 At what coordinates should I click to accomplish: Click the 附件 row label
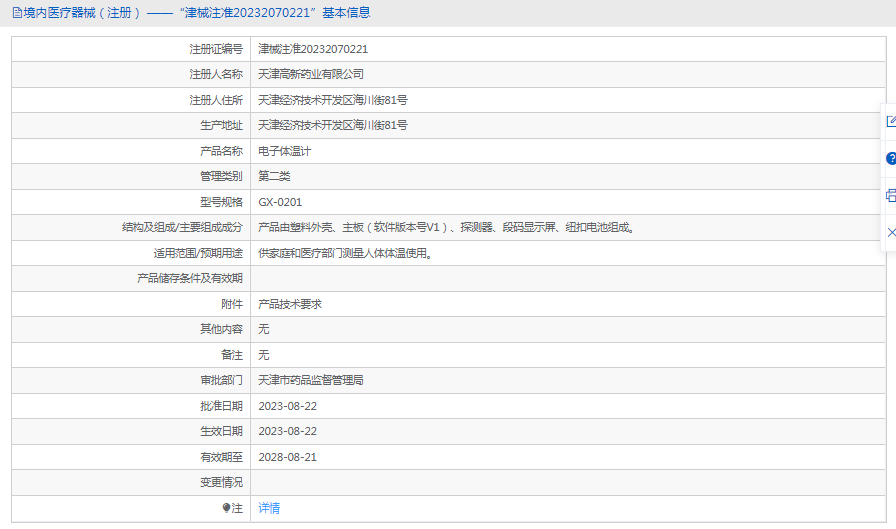click(x=232, y=304)
